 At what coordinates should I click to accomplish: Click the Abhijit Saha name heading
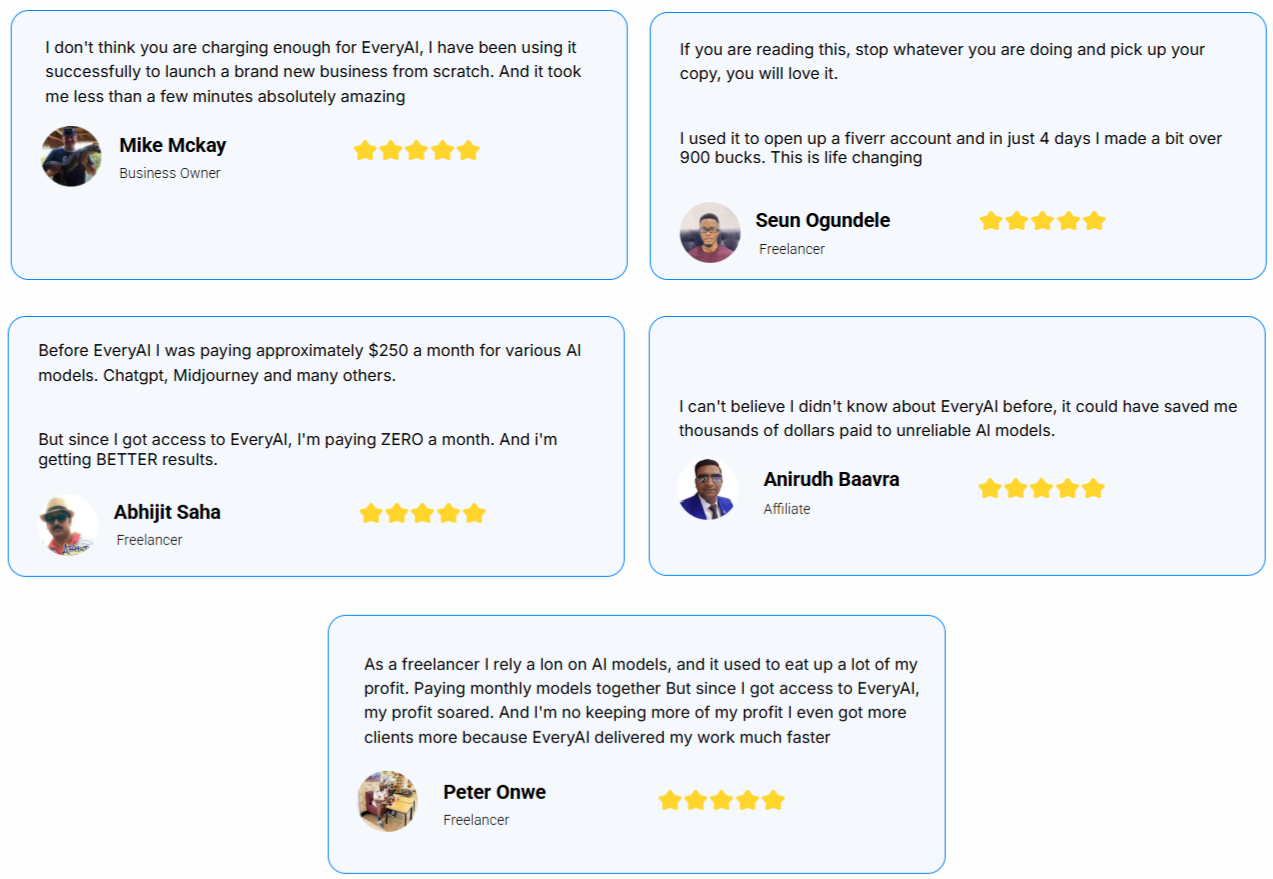click(167, 512)
